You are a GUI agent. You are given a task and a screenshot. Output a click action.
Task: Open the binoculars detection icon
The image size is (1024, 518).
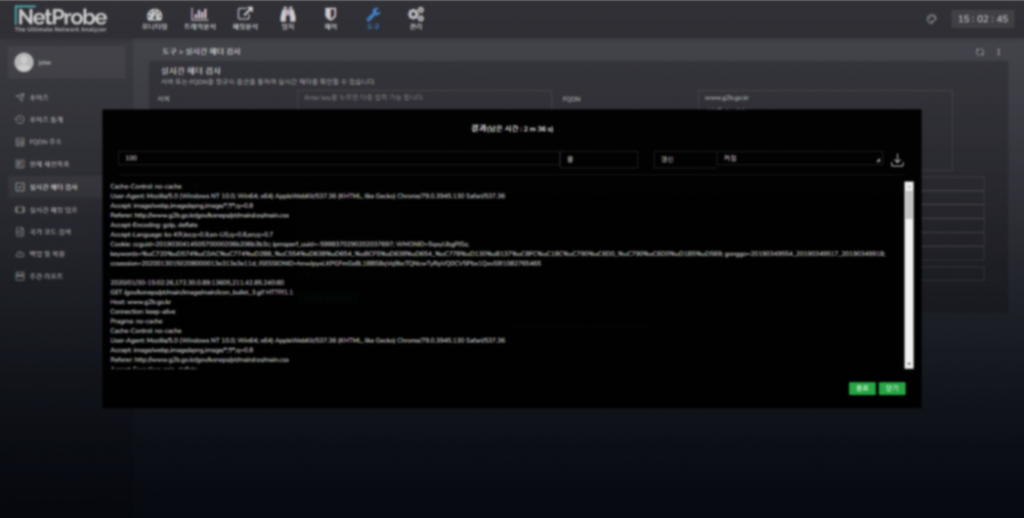288,18
